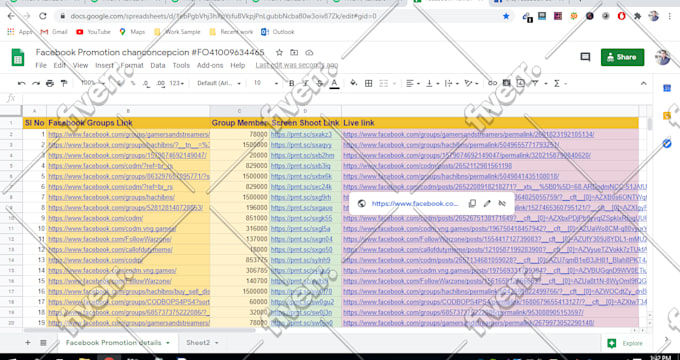Screen dimensions: 680x360
Task: Click the Redo icon
Action: point(36,83)
